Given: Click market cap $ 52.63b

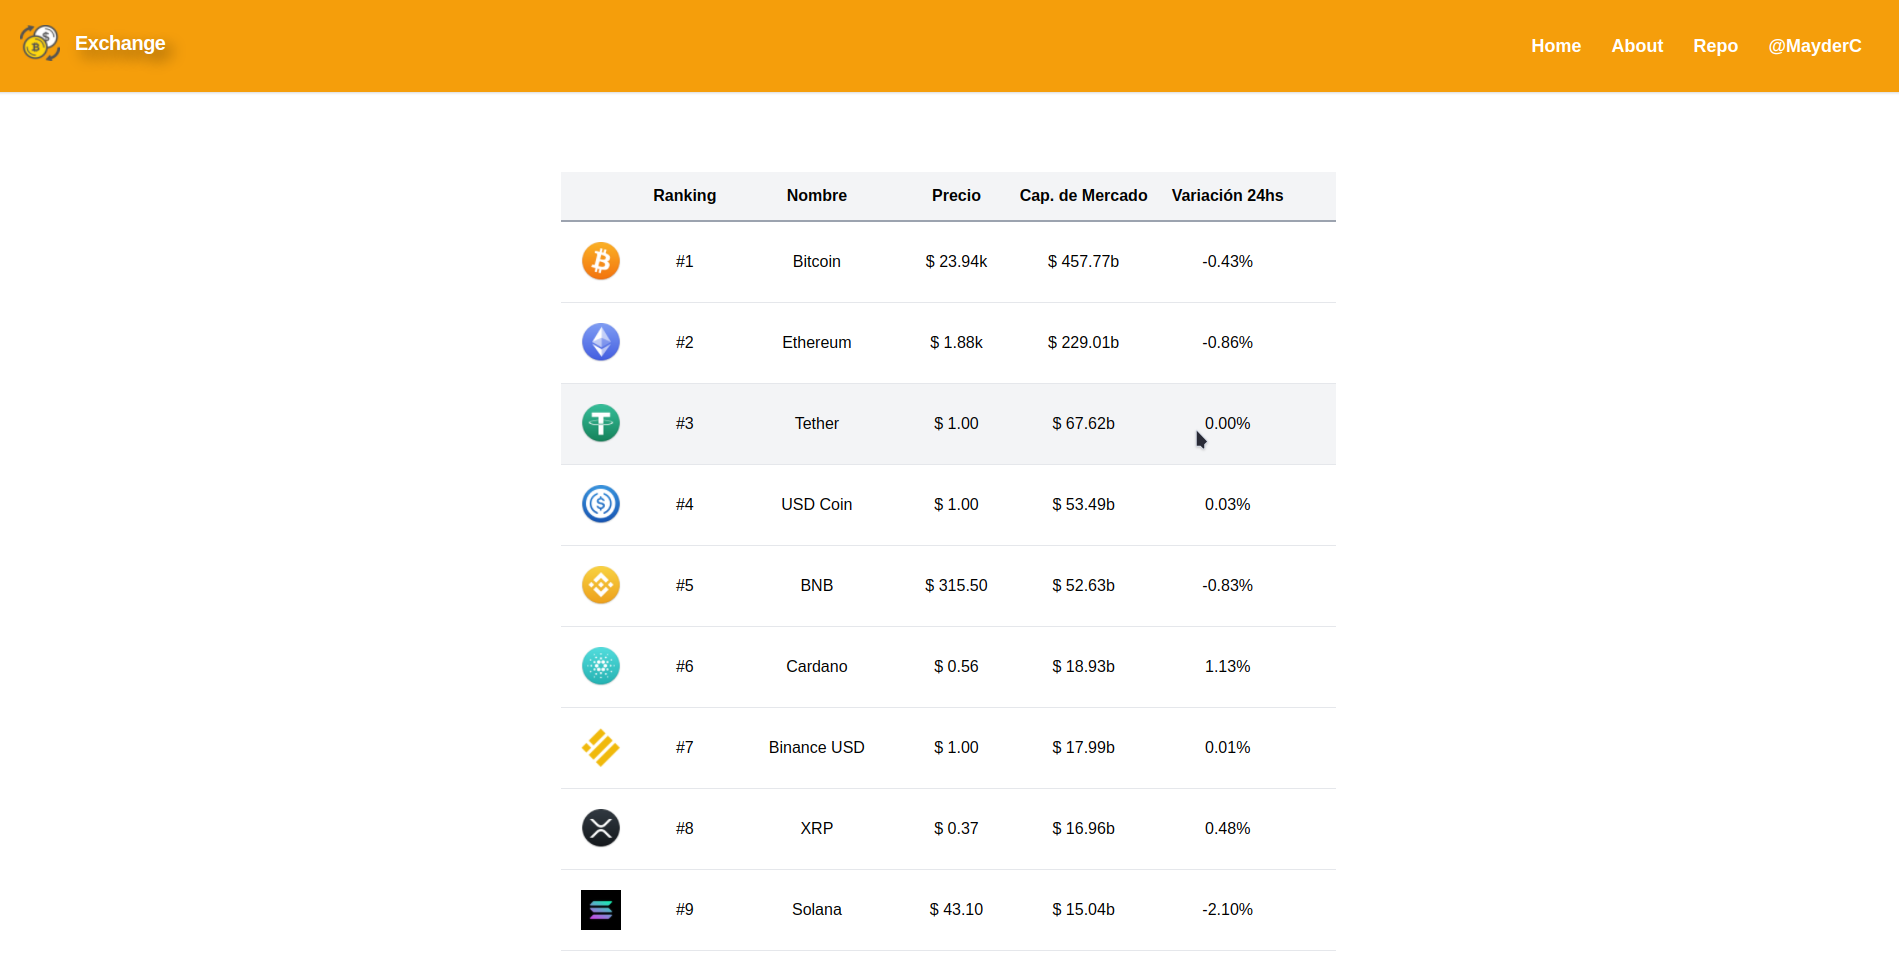Looking at the screenshot, I should coord(1083,585).
